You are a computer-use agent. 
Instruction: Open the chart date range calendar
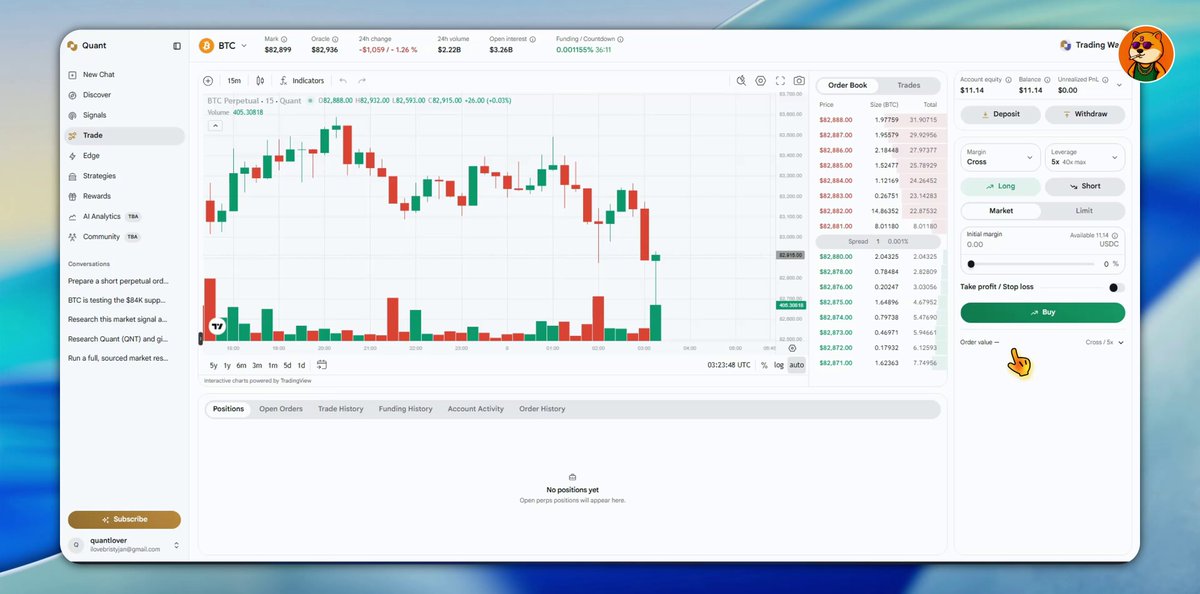[322, 365]
